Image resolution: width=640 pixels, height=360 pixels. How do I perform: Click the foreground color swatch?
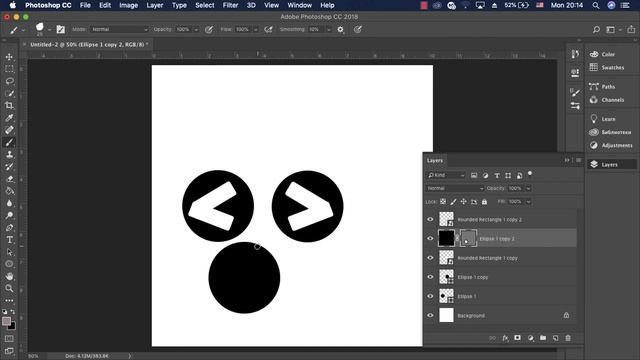point(6,321)
